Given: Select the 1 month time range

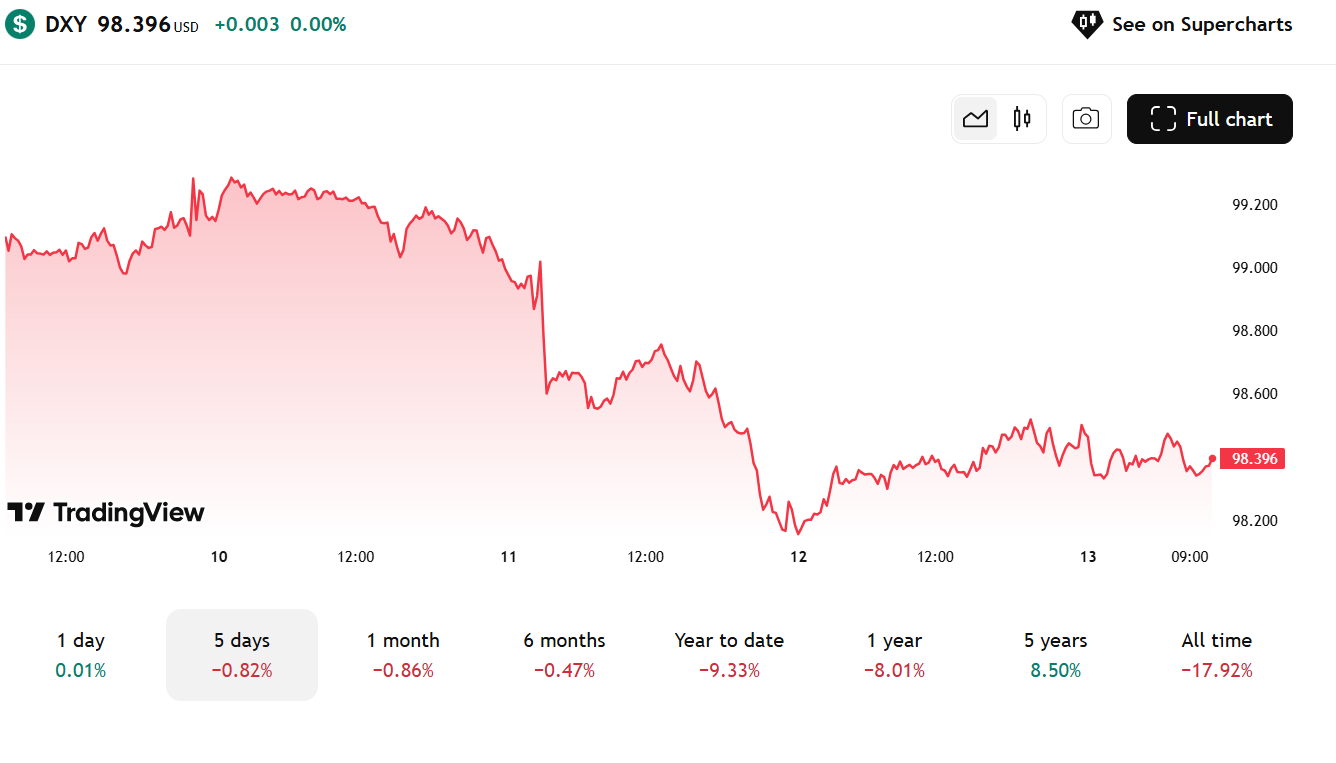Looking at the screenshot, I should pos(403,654).
